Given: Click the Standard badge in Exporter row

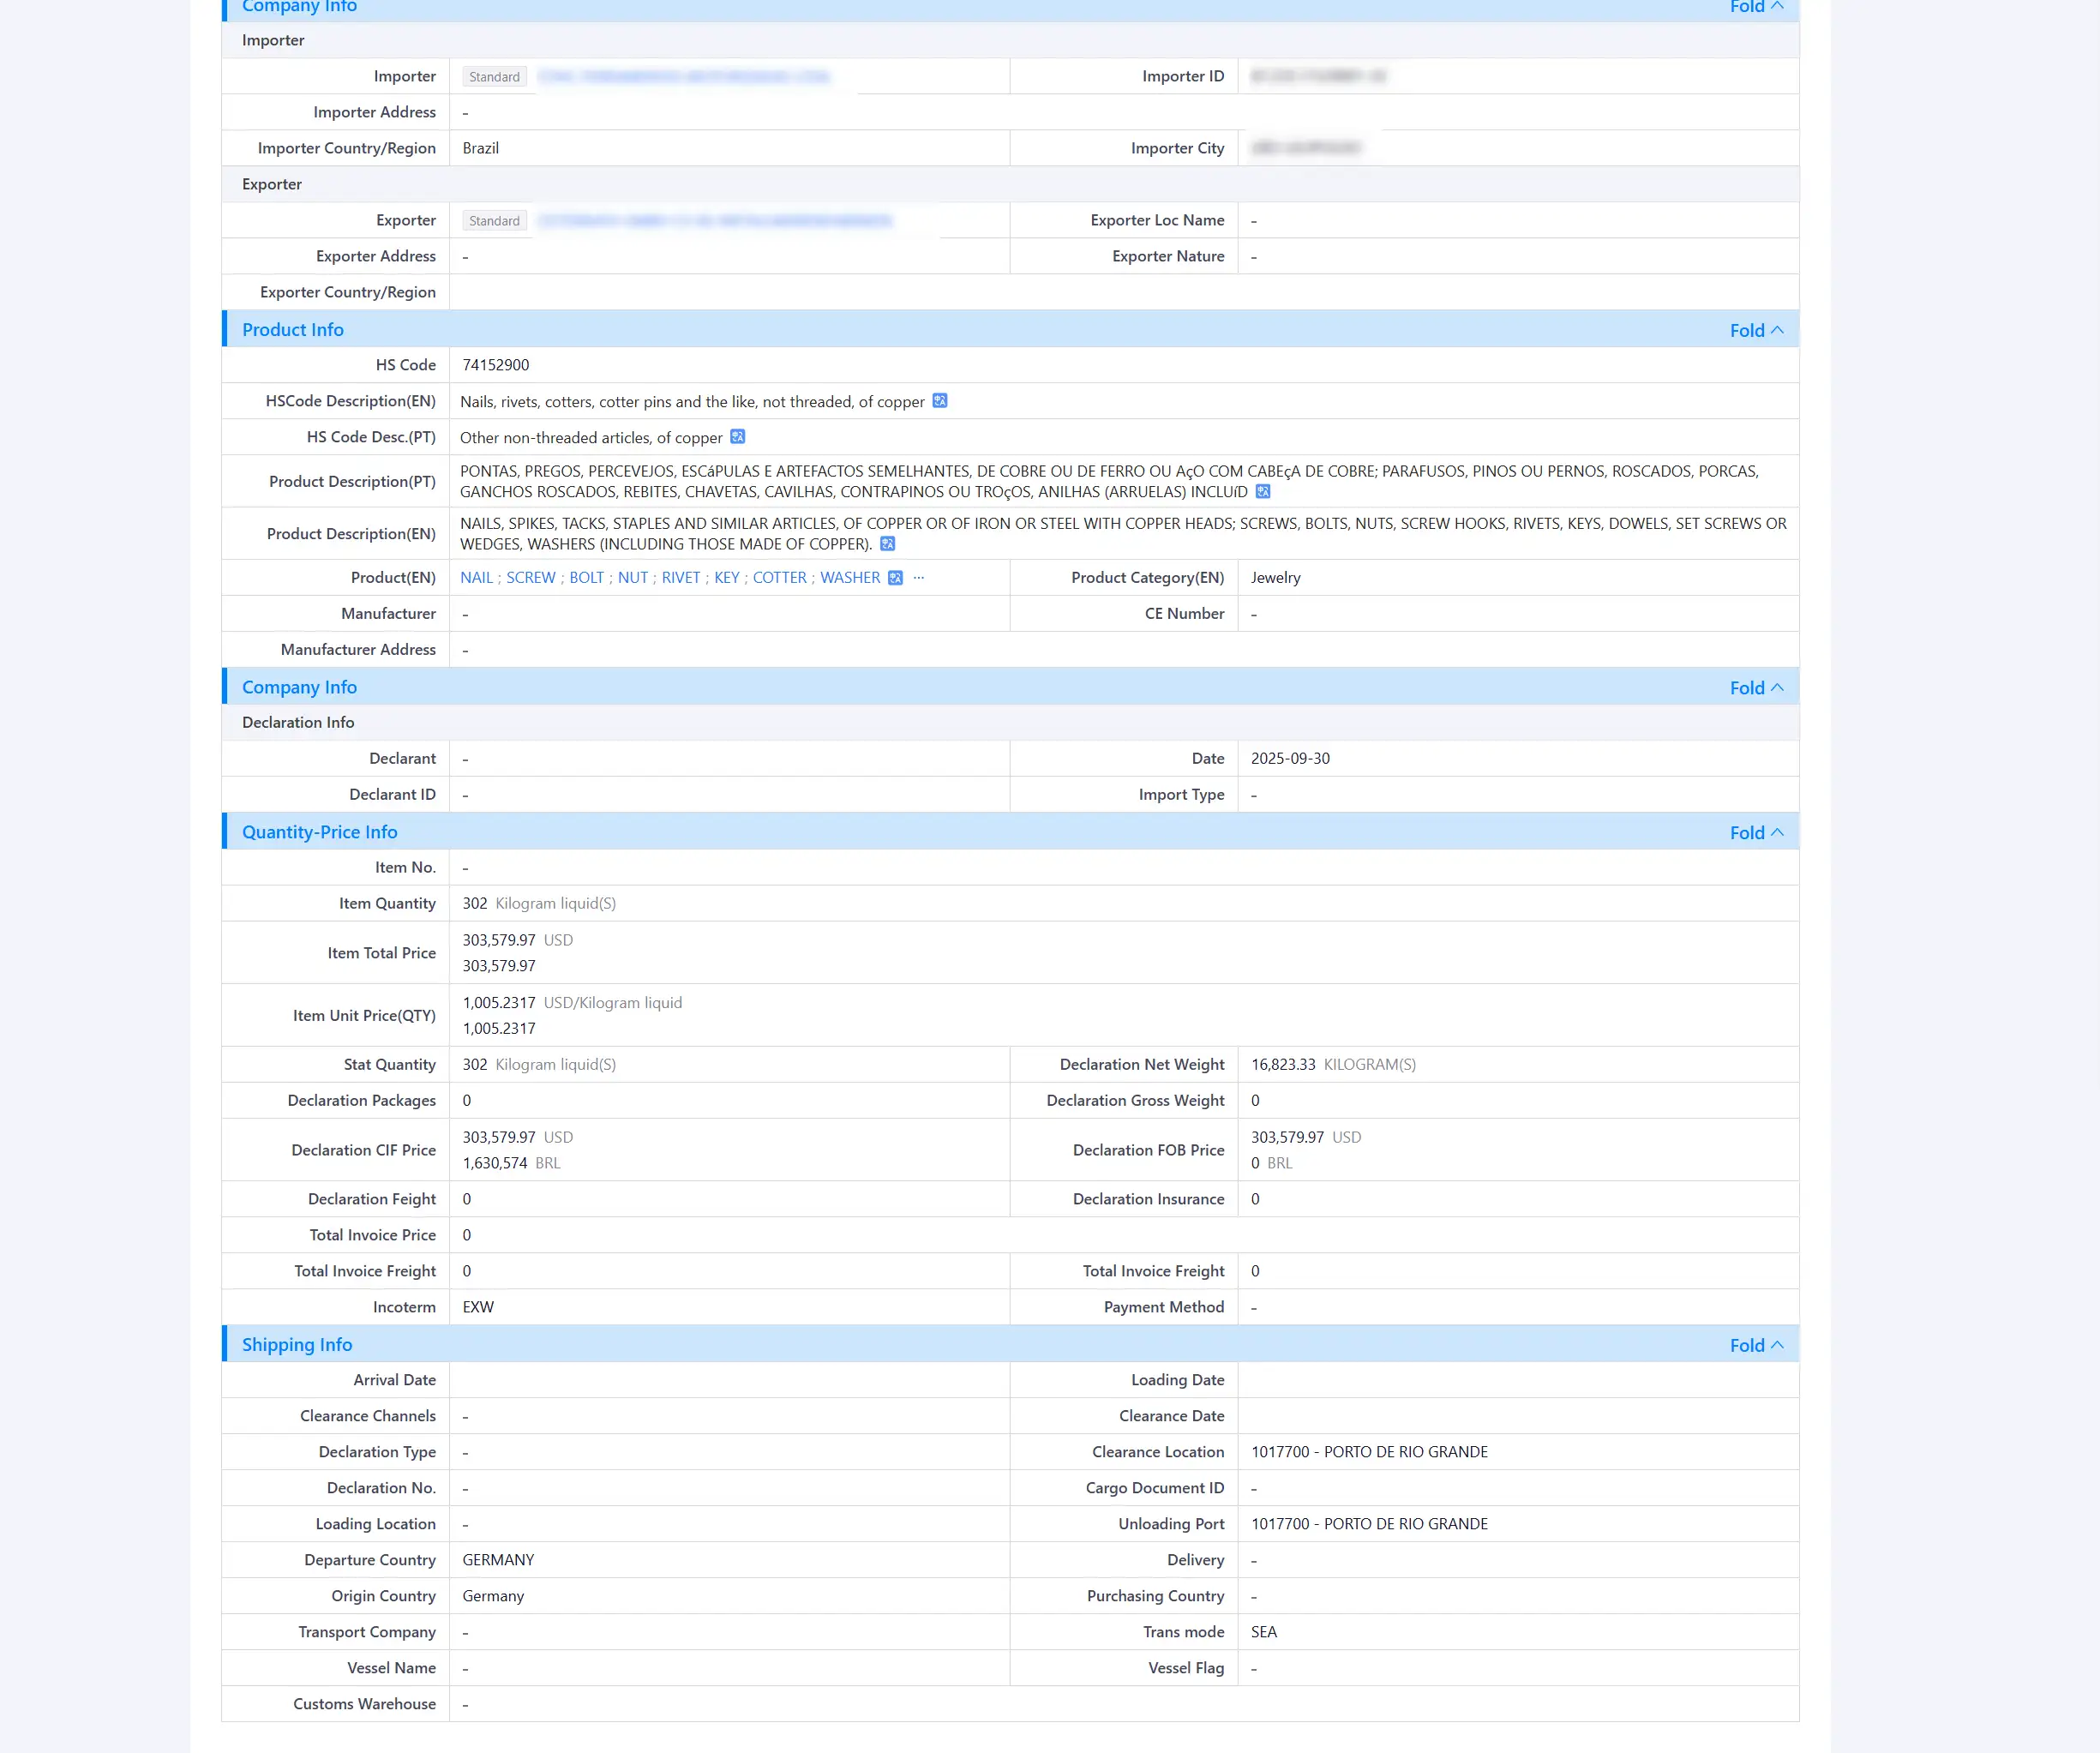Looking at the screenshot, I should (494, 221).
